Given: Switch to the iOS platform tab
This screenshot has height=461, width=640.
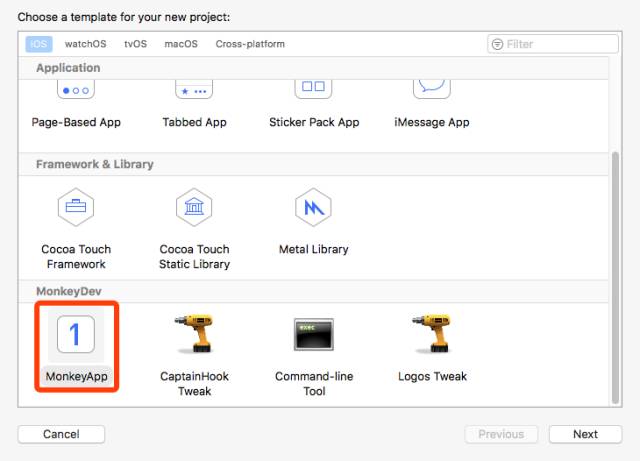Looking at the screenshot, I should (39, 44).
